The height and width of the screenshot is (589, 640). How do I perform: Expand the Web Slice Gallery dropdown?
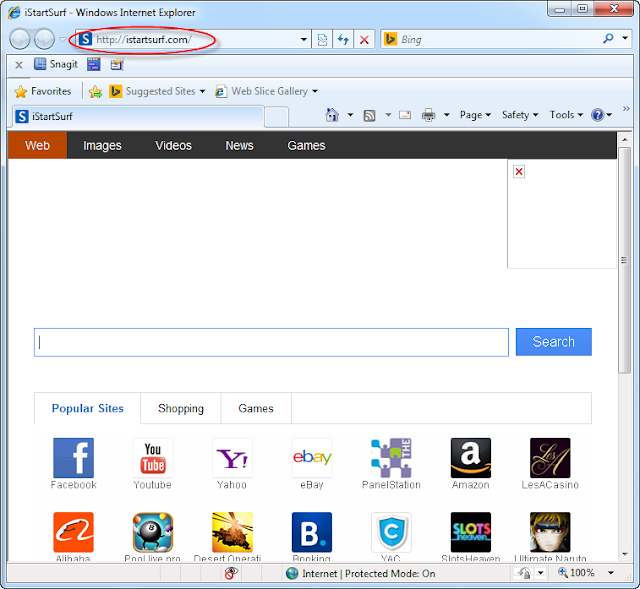(315, 91)
